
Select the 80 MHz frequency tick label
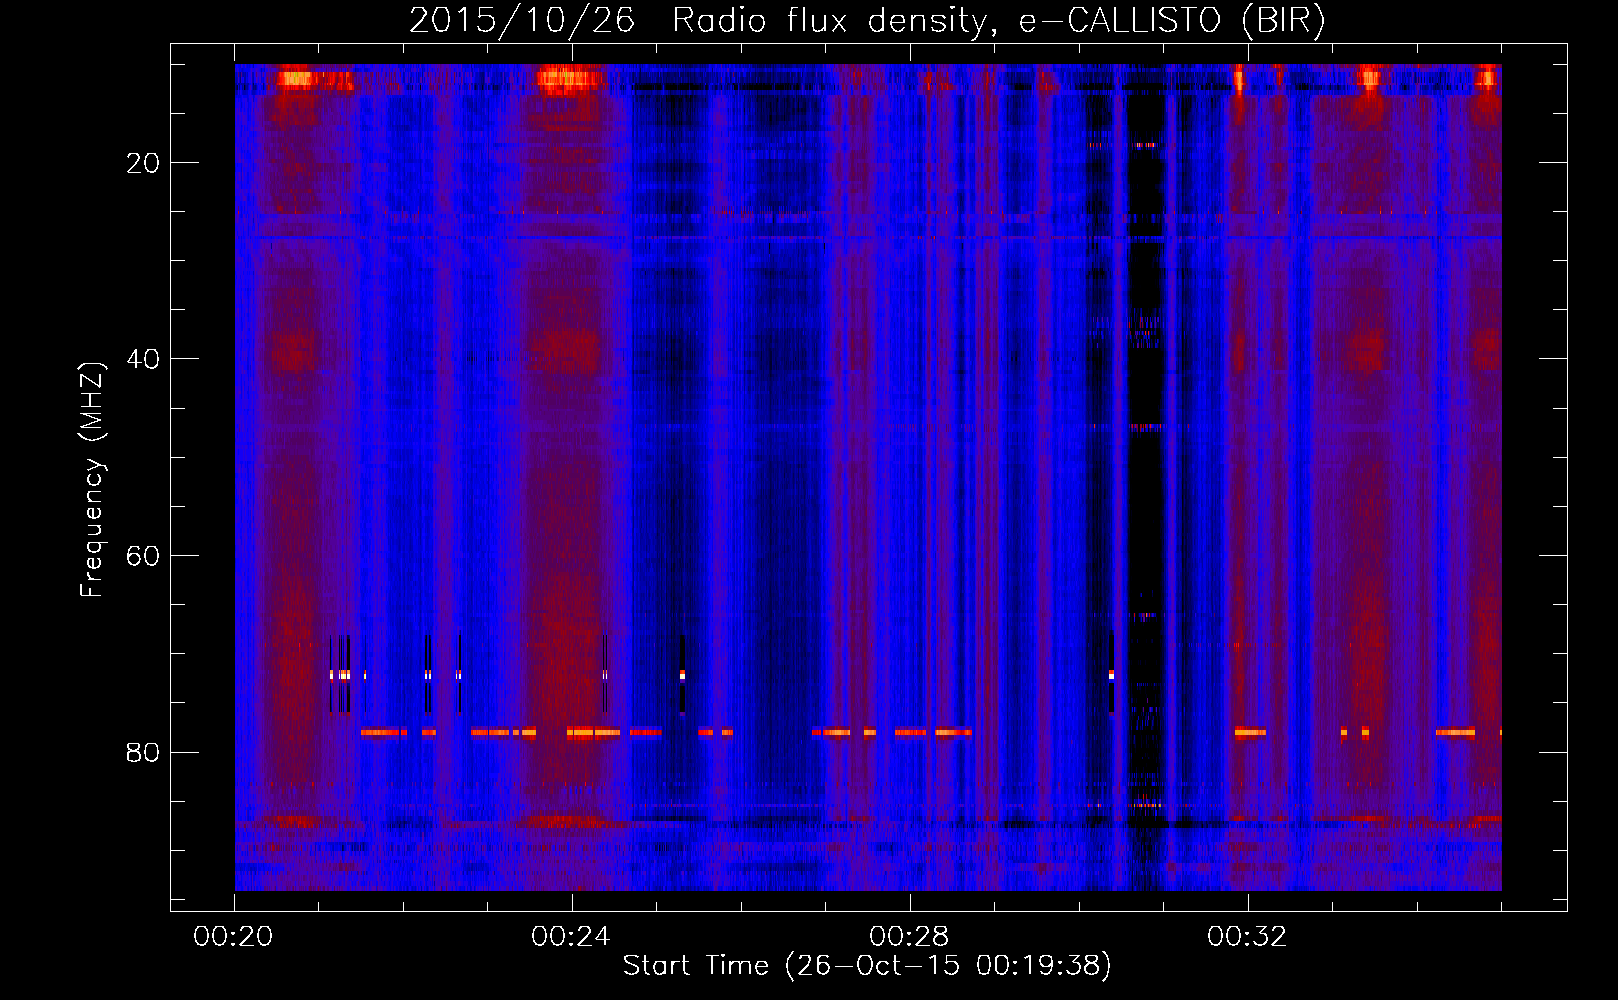[x=143, y=752]
